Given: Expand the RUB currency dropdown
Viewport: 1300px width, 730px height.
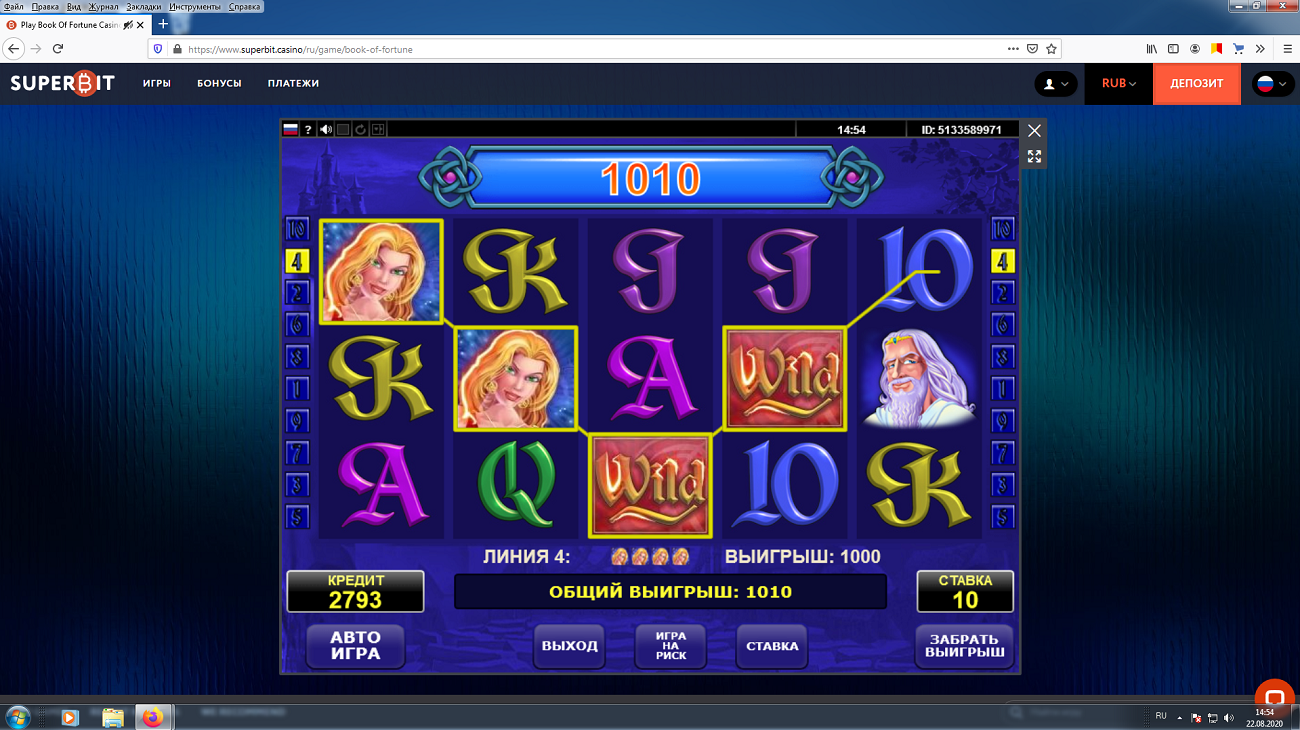Looking at the screenshot, I should (1119, 84).
